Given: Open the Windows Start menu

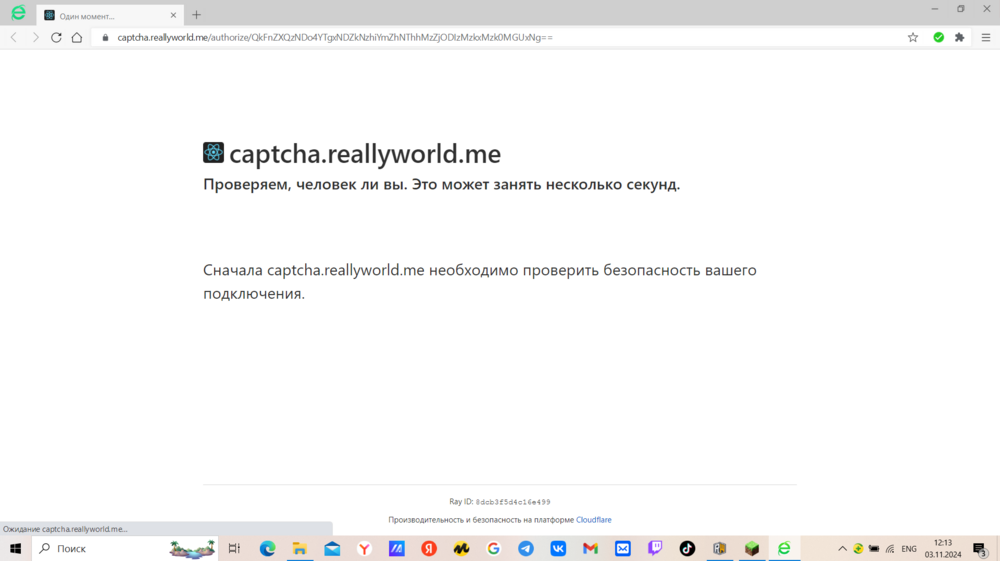Looking at the screenshot, I should coord(15,548).
